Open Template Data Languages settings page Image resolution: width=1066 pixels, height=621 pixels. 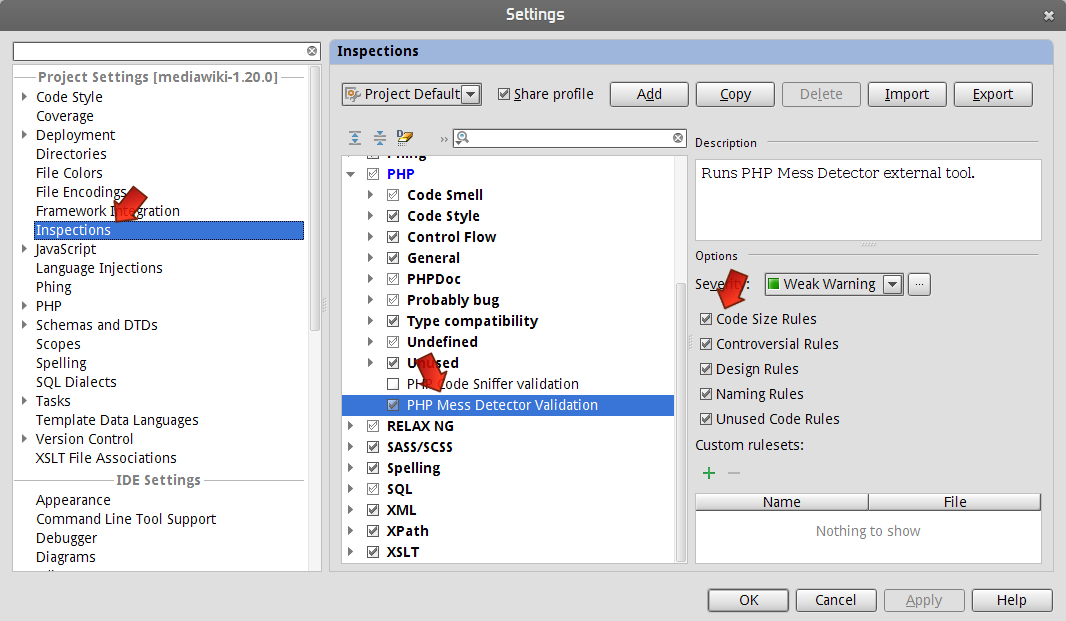tap(117, 420)
